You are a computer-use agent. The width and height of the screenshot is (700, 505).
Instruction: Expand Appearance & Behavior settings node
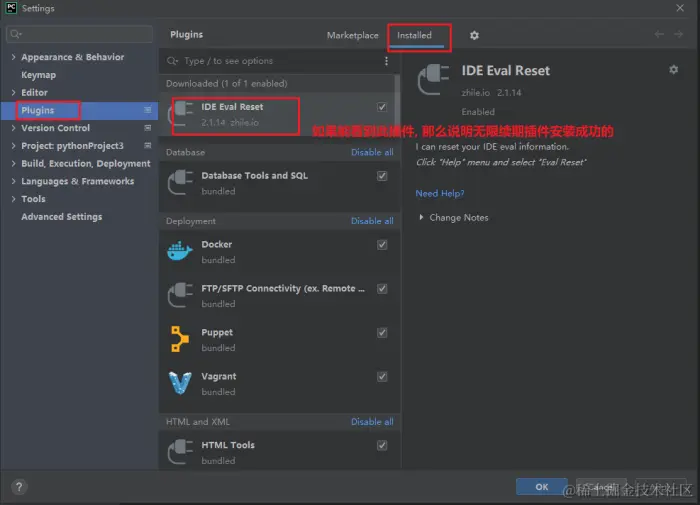click(x=13, y=57)
